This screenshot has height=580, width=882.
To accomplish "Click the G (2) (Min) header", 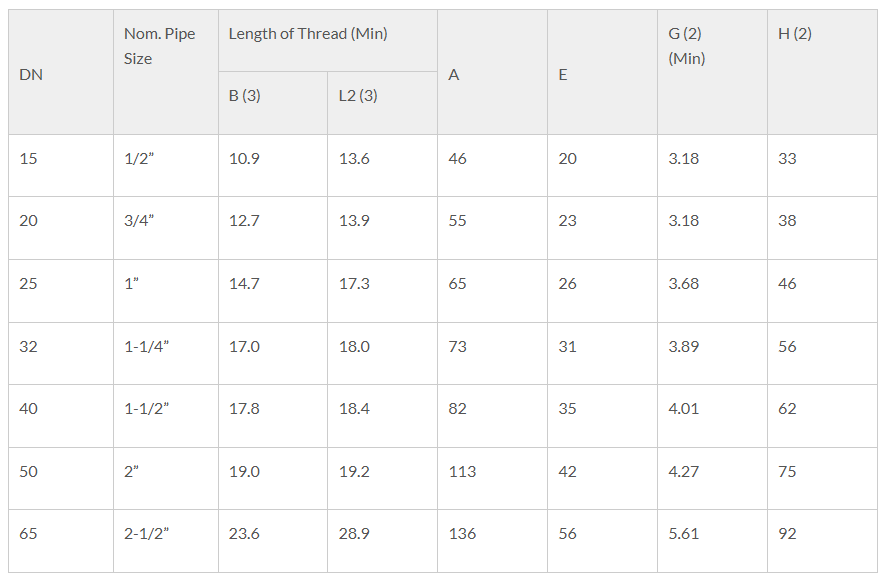I will (712, 72).
